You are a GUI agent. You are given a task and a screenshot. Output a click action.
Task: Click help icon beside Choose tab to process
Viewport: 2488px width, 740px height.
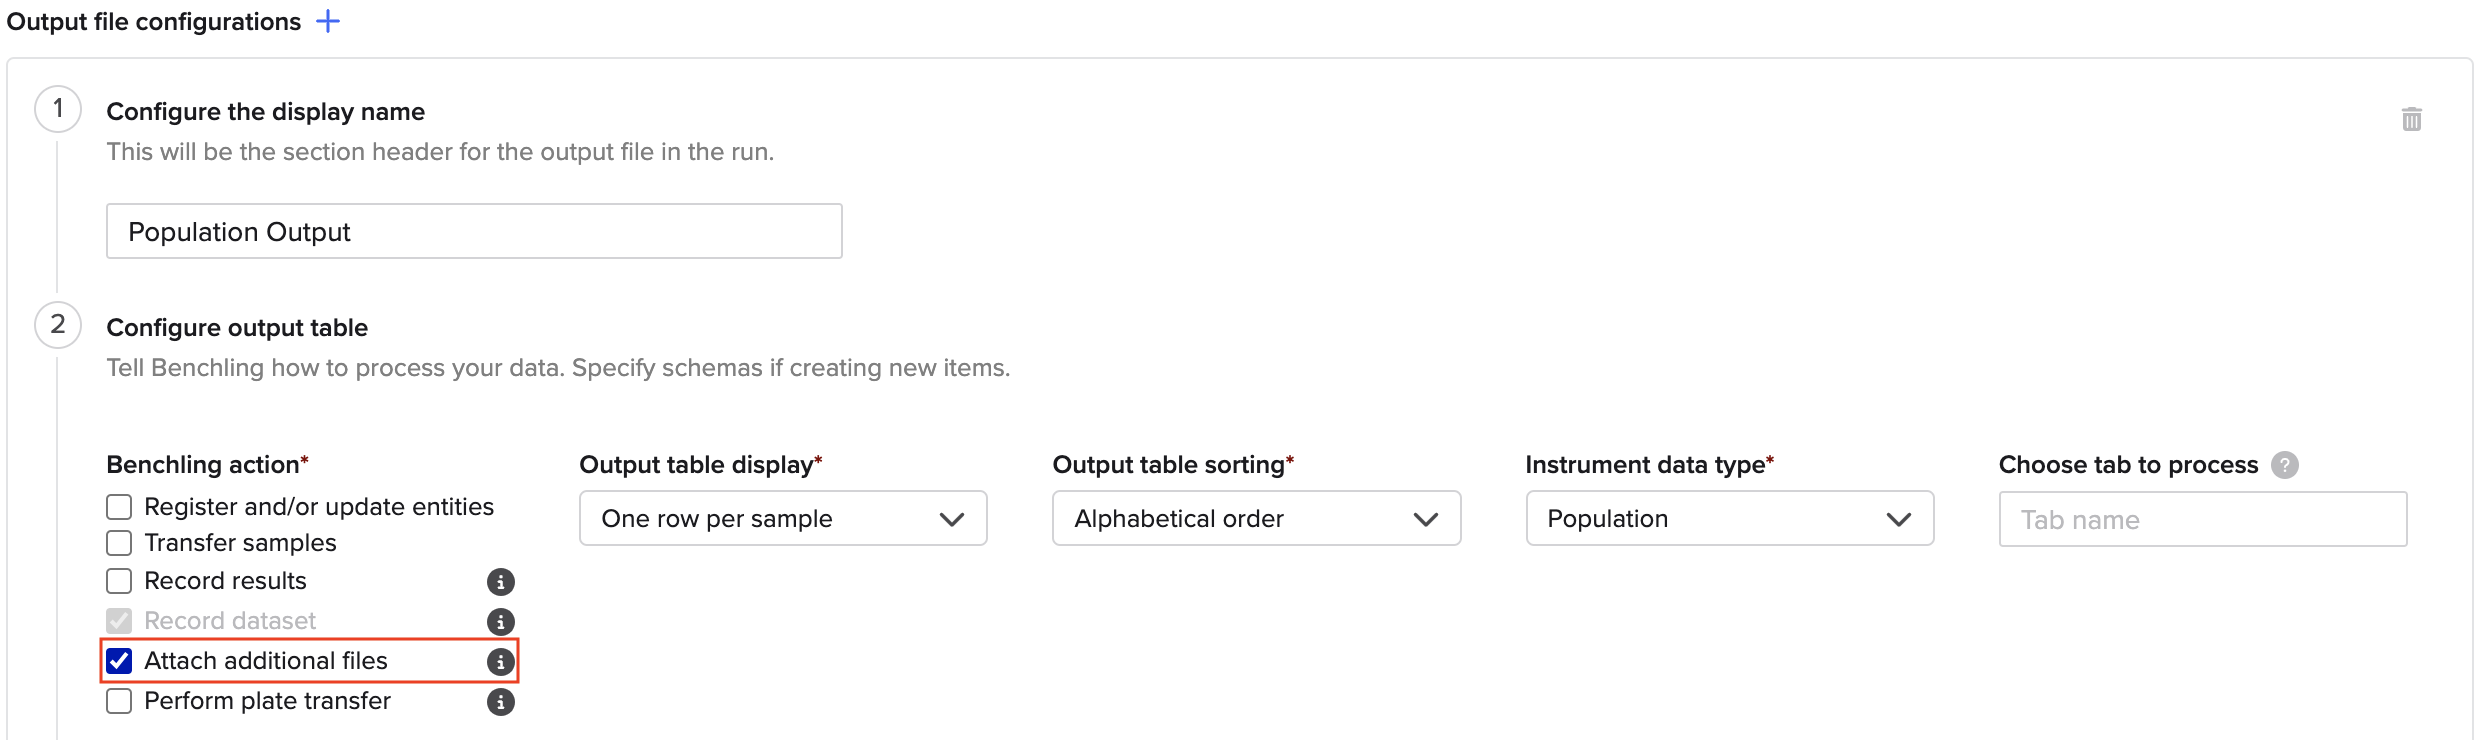coord(2285,463)
